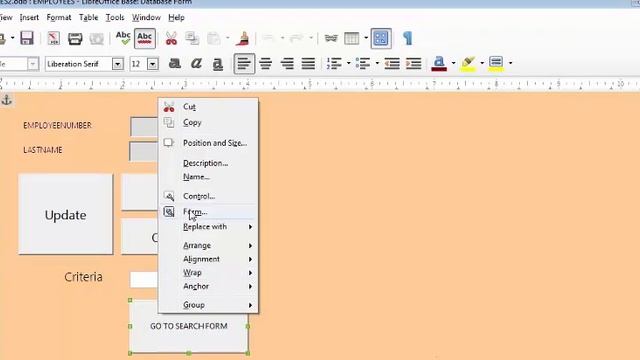The height and width of the screenshot is (360, 640).
Task: Open the Help menu
Action: pyautogui.click(x=176, y=18)
